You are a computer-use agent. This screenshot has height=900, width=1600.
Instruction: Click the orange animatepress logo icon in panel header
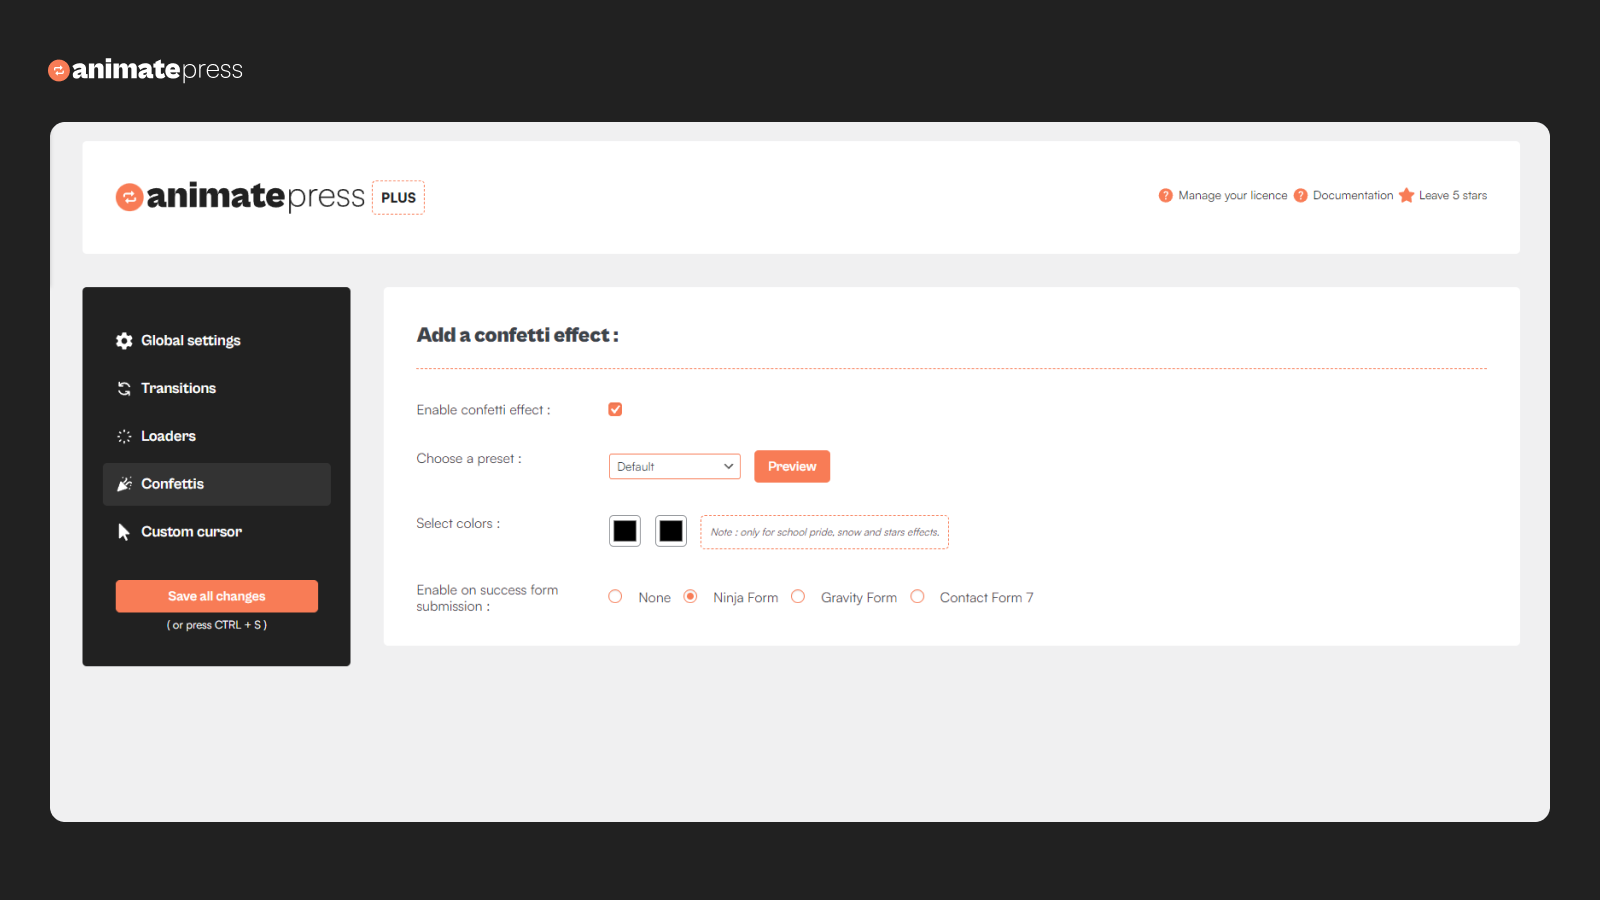click(x=129, y=197)
